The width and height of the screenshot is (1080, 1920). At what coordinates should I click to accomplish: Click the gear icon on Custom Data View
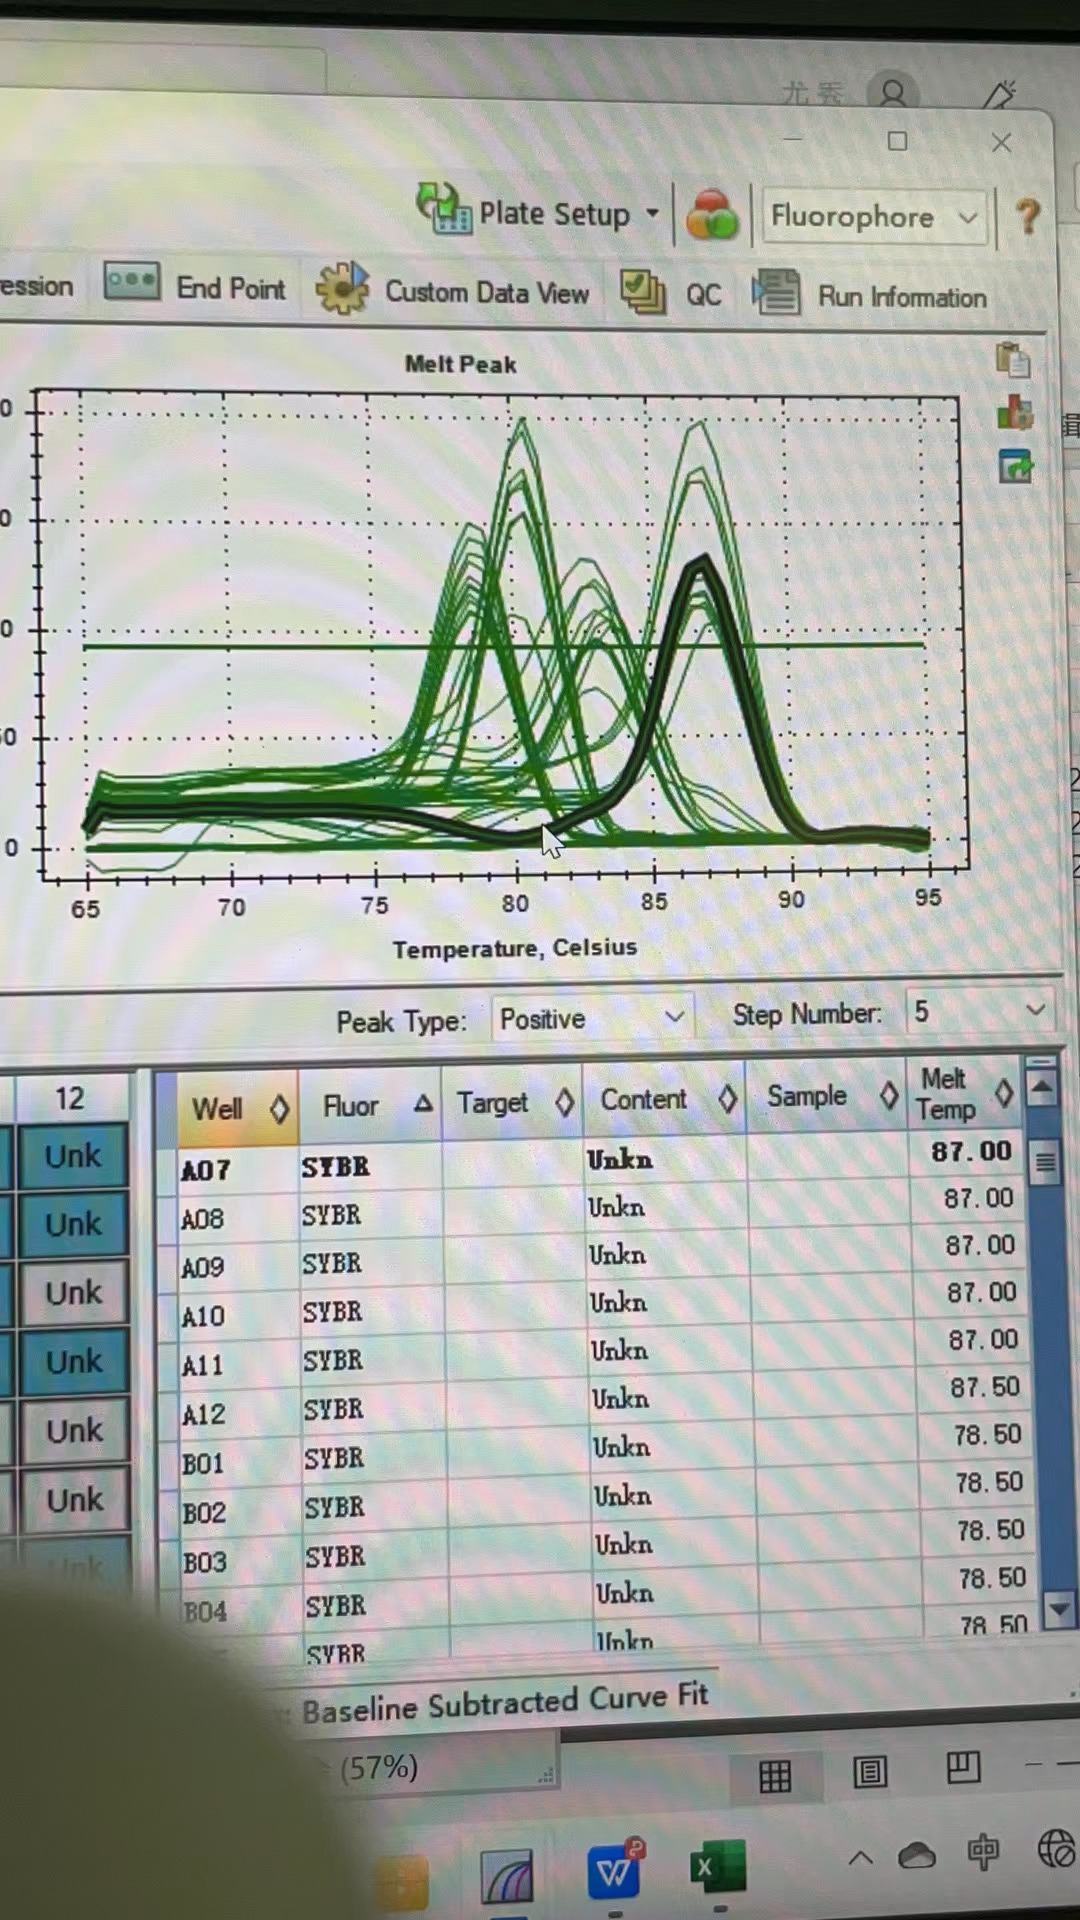[342, 288]
